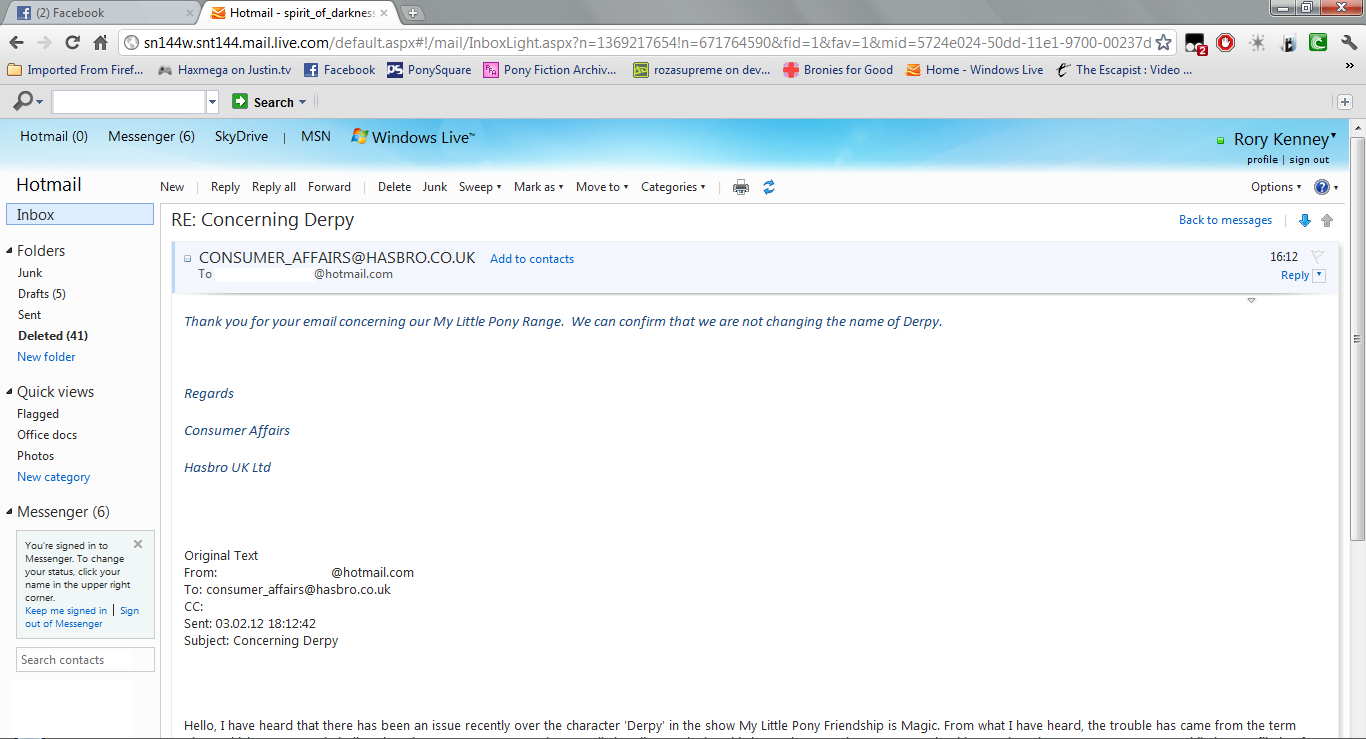Open a new browser tab
Screen dimensions: 1366x739
(x=413, y=13)
